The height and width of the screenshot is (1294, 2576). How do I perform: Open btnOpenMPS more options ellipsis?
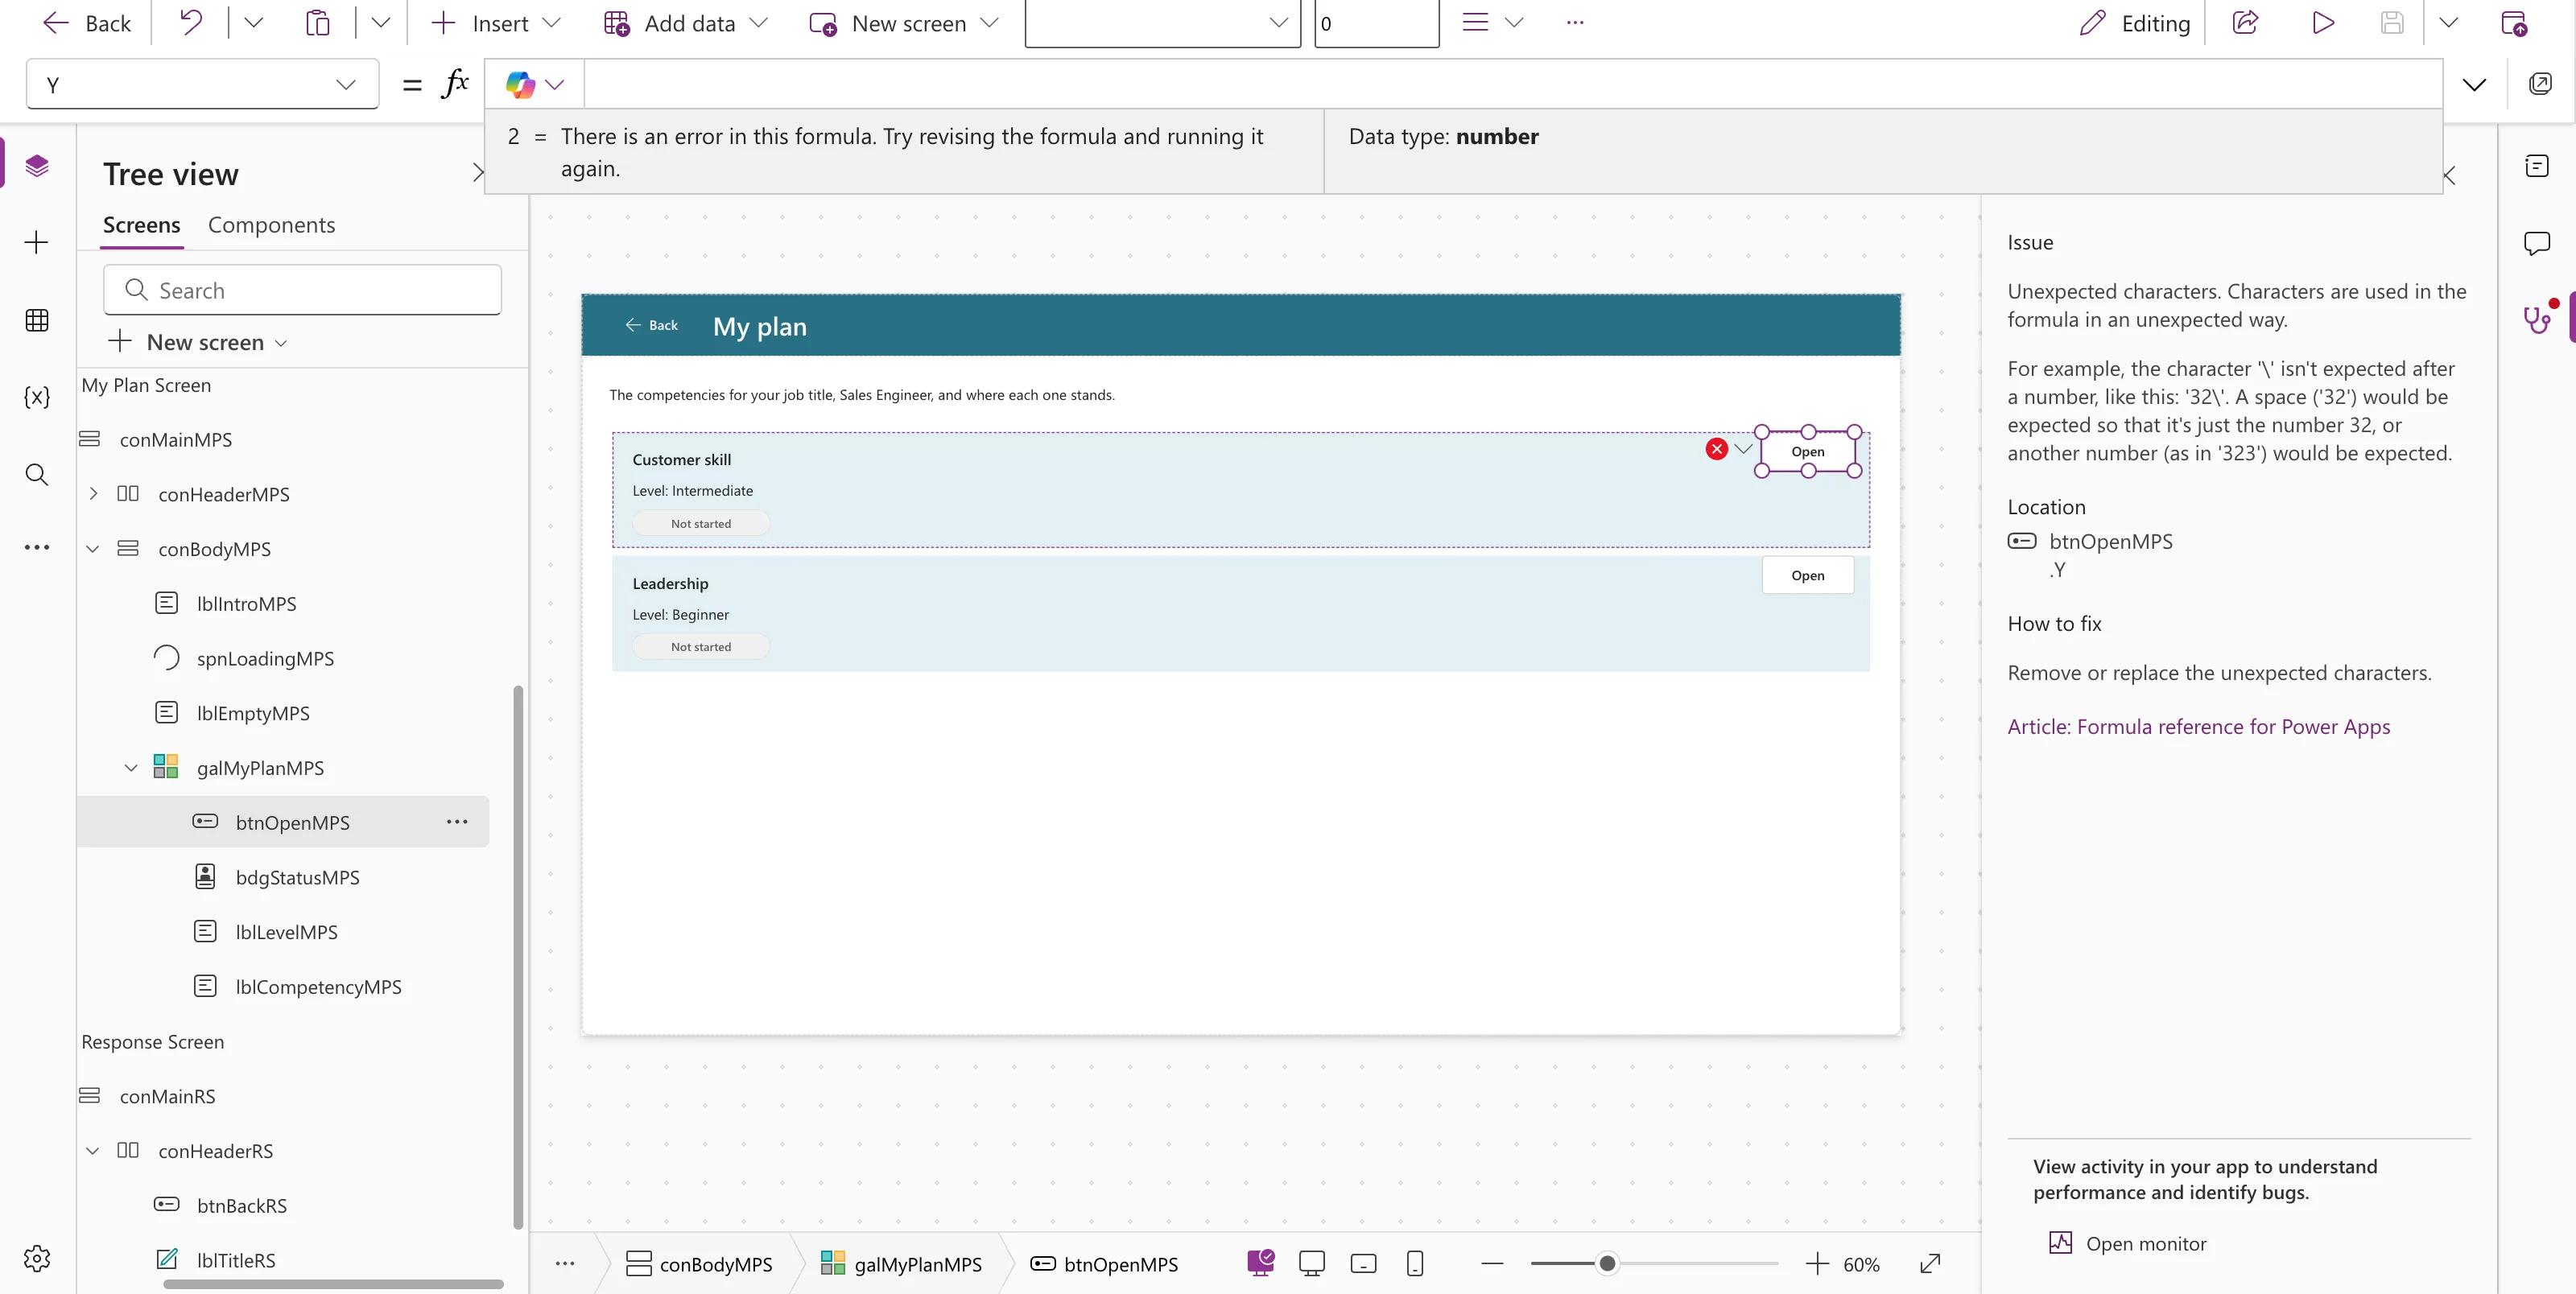tap(457, 821)
